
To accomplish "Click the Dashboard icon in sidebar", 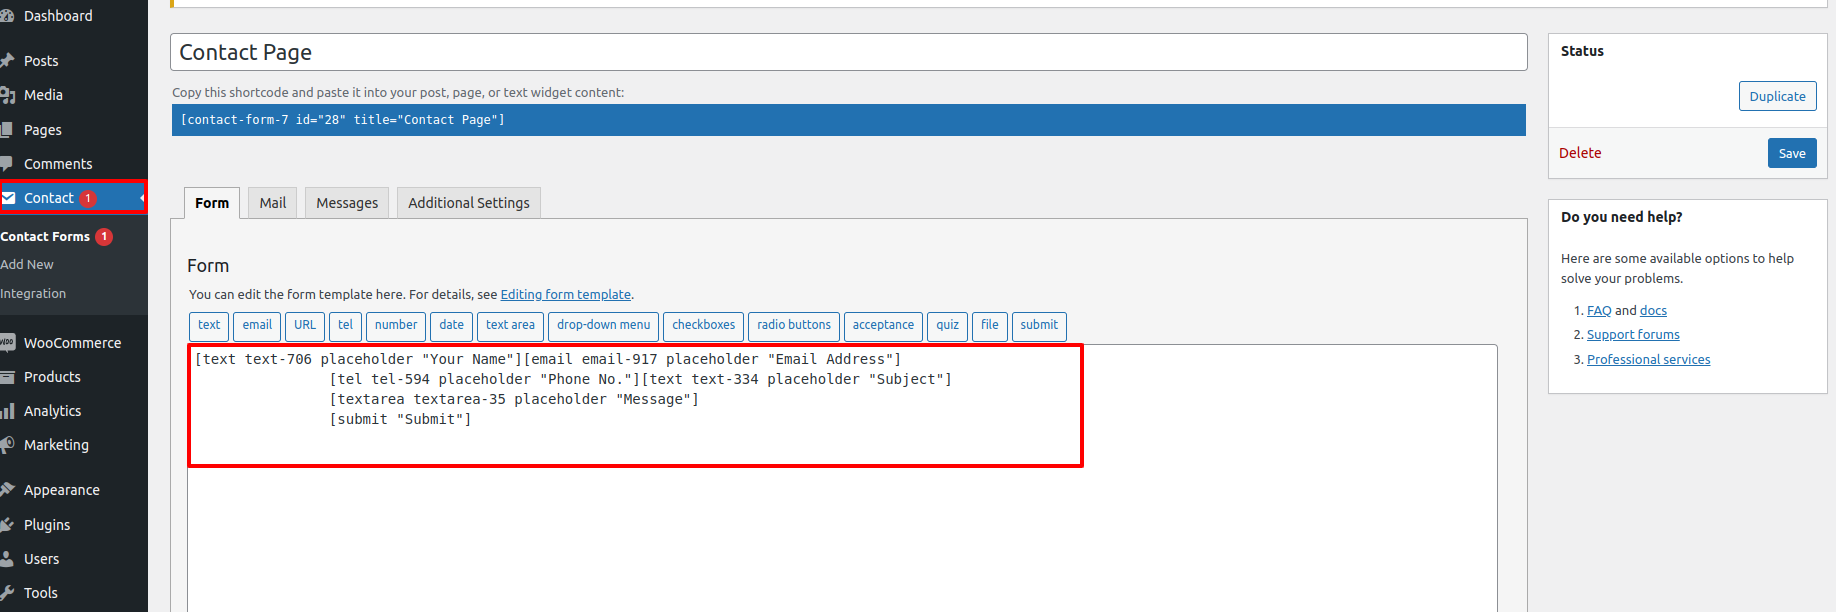I will (x=6, y=16).
